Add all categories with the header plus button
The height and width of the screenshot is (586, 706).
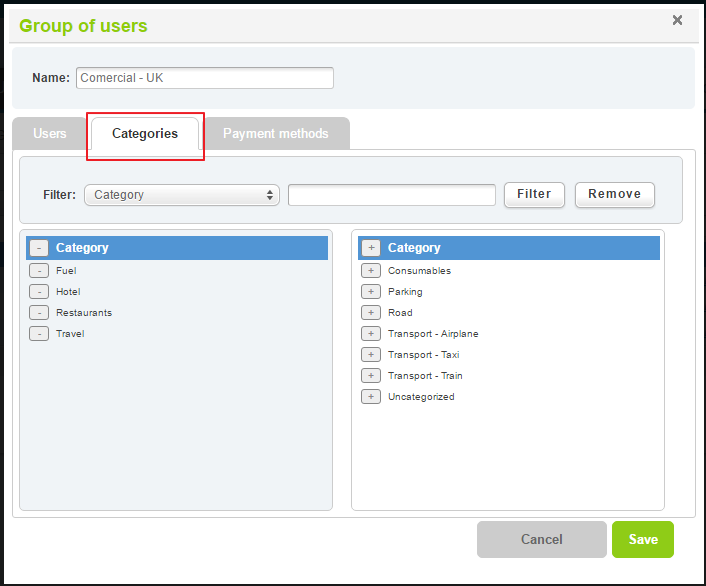coord(371,248)
